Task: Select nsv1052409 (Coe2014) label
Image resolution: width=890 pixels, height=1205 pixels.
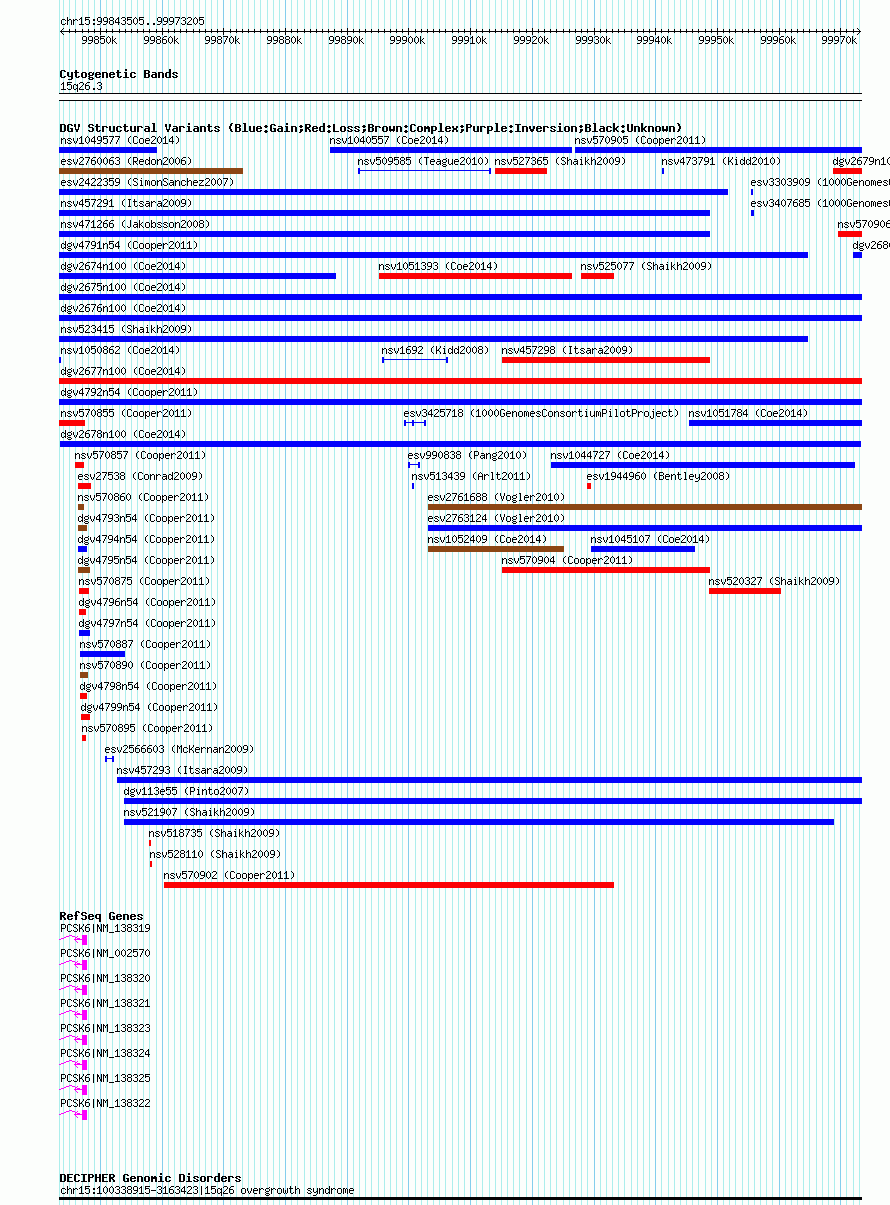Action: tap(488, 540)
